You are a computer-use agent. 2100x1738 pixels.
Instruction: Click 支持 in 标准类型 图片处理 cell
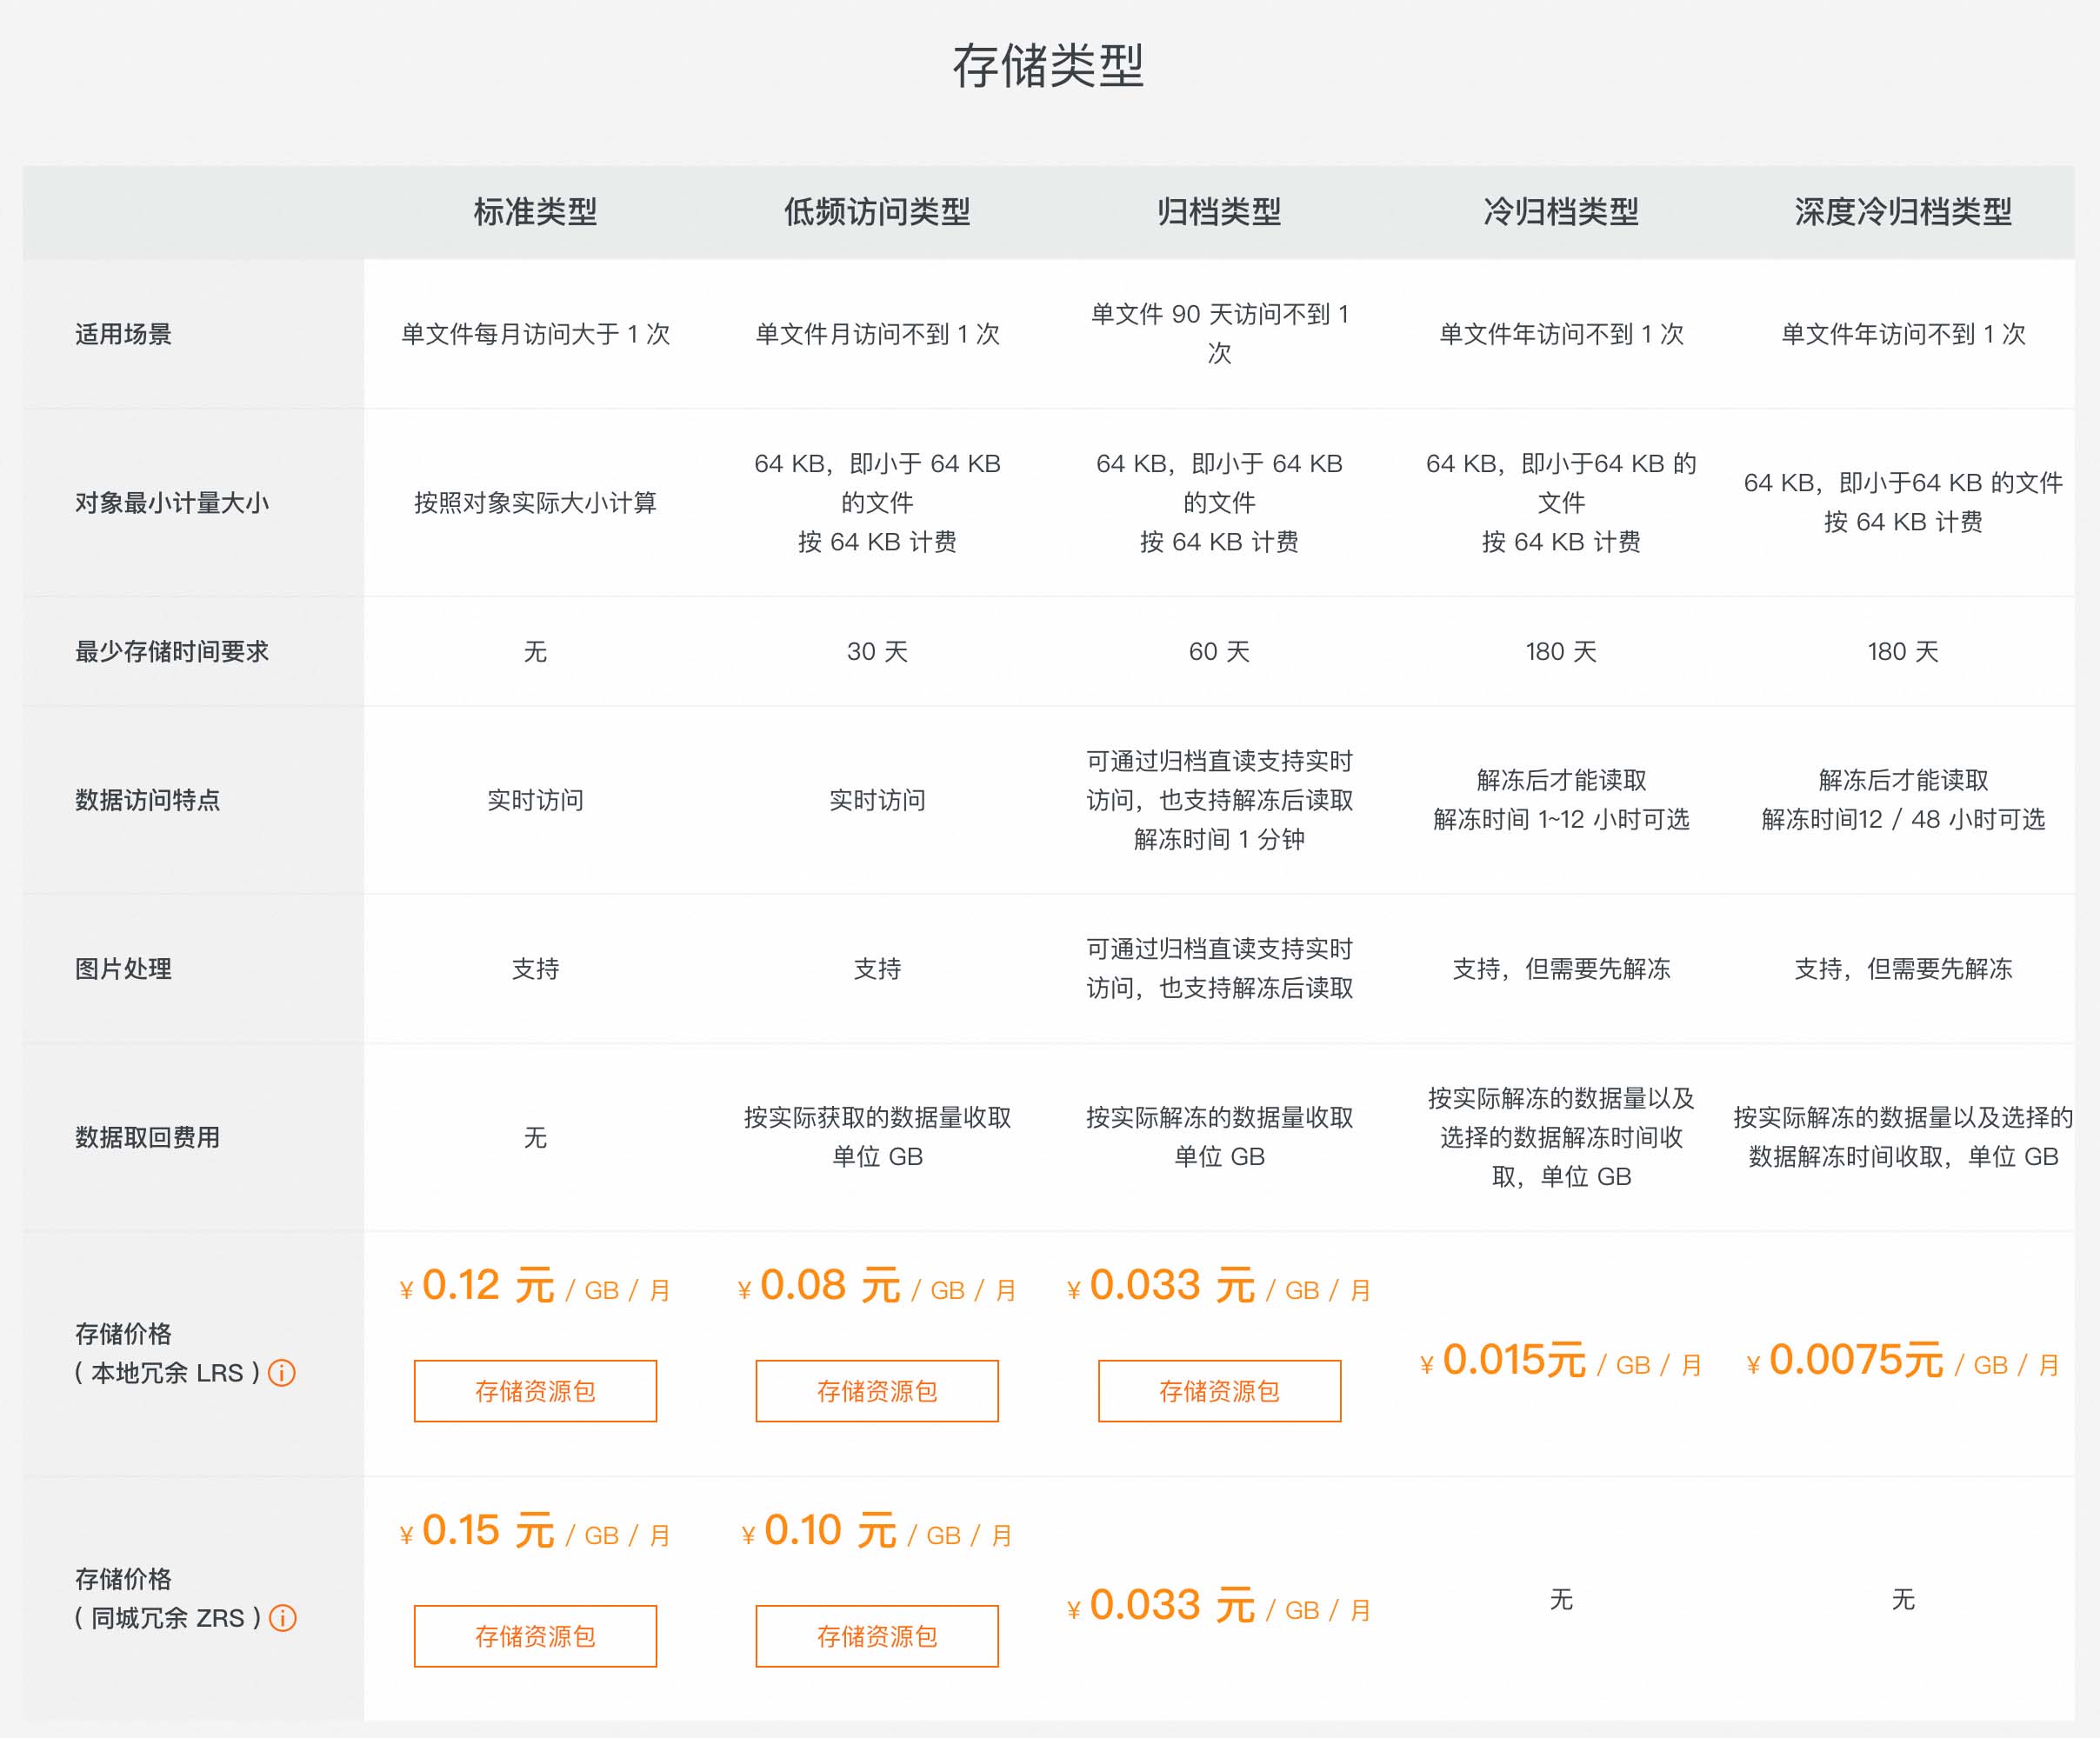coord(535,969)
